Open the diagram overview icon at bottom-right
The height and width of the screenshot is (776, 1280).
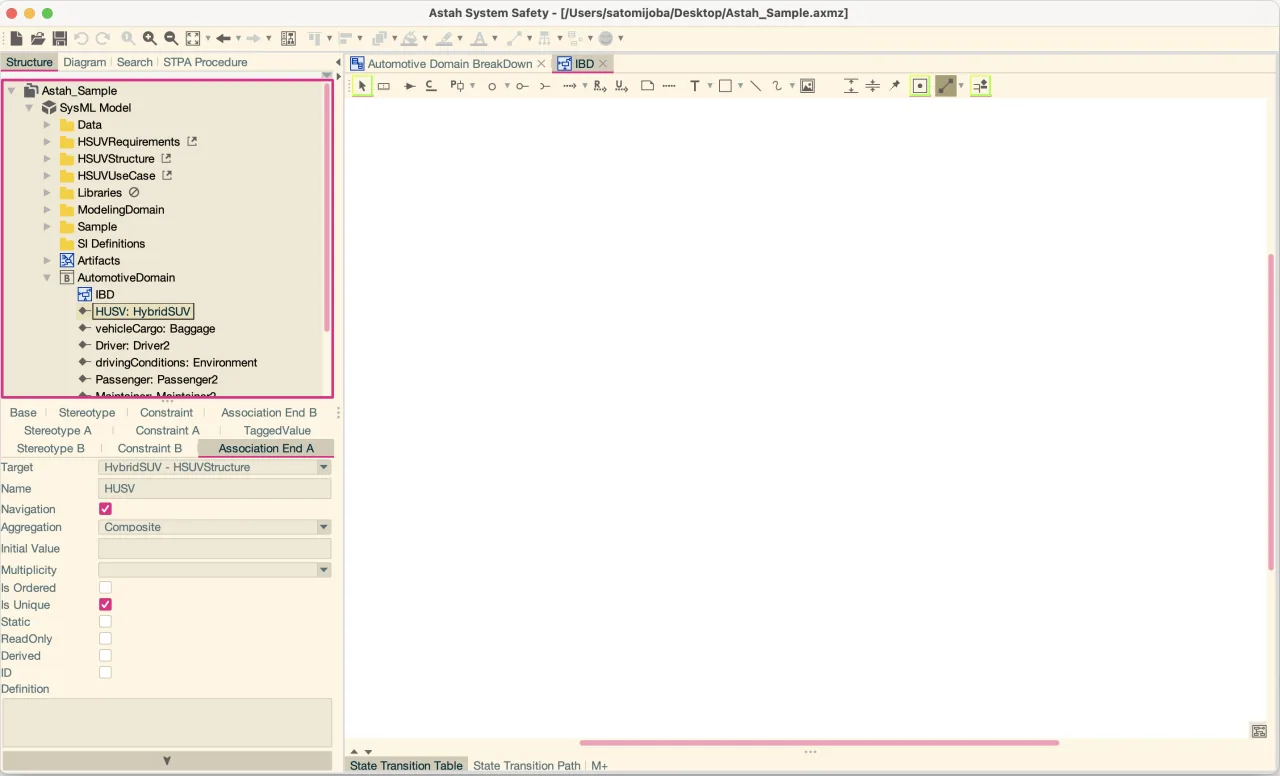(1259, 732)
